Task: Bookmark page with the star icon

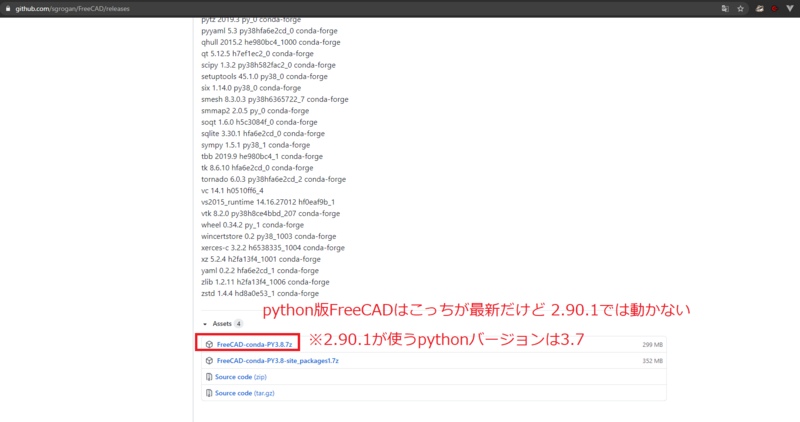Action: pyautogui.click(x=740, y=9)
